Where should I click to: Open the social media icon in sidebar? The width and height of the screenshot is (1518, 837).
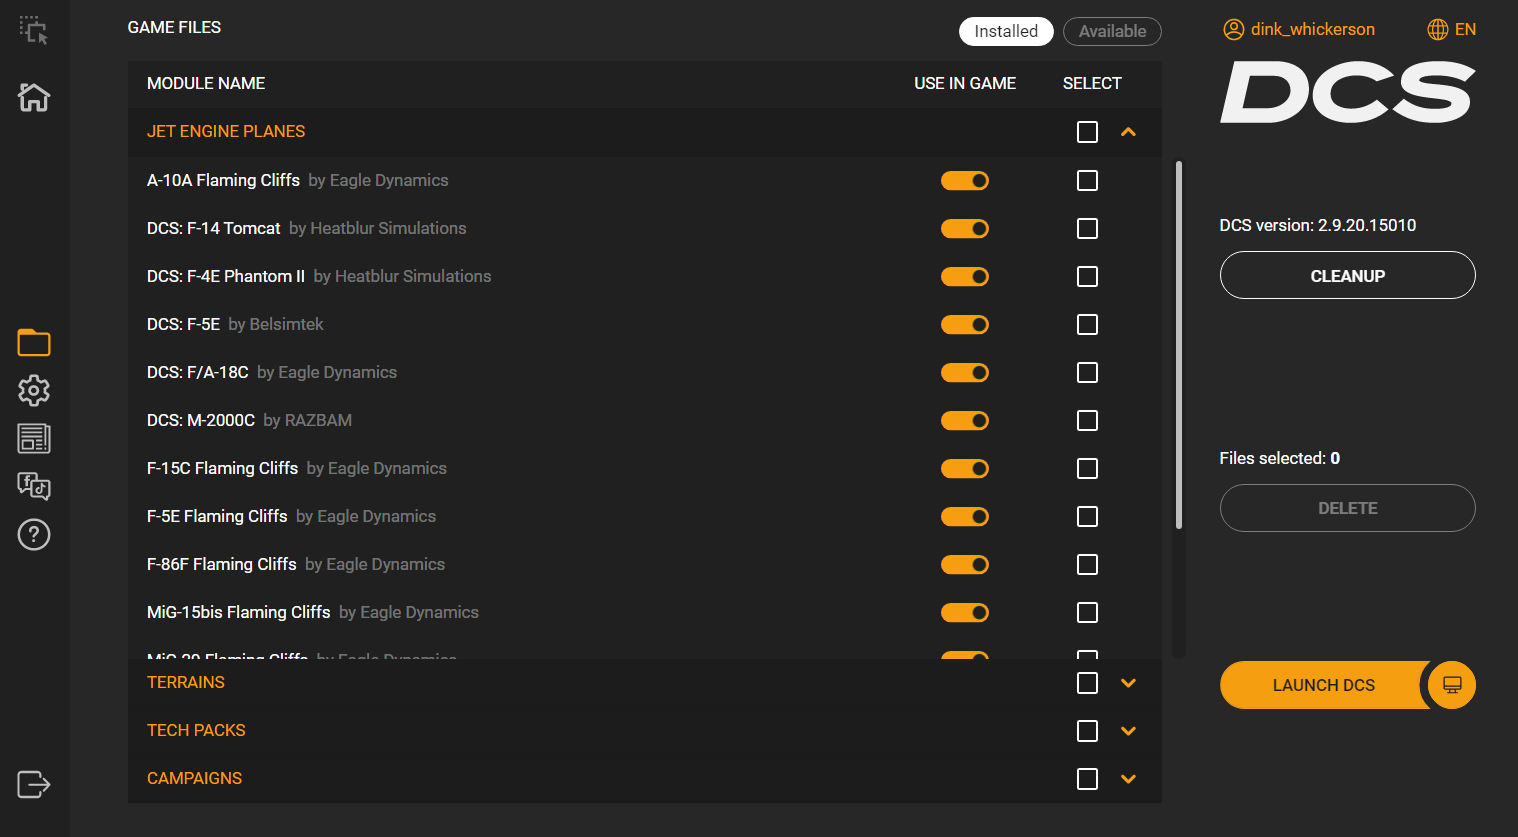point(34,486)
